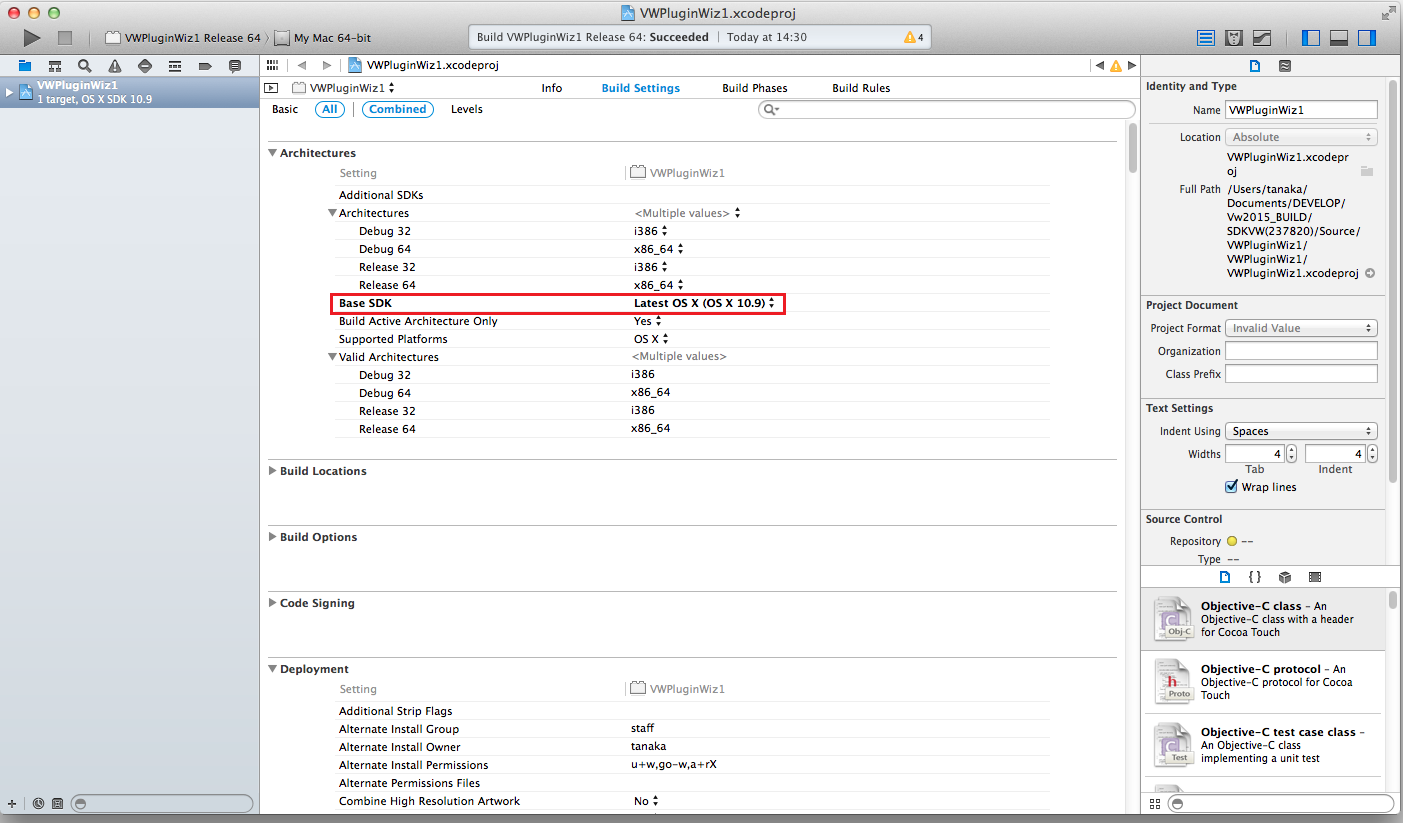Filter recently edited files clock icon
The width and height of the screenshot is (1403, 823).
[x=38, y=803]
